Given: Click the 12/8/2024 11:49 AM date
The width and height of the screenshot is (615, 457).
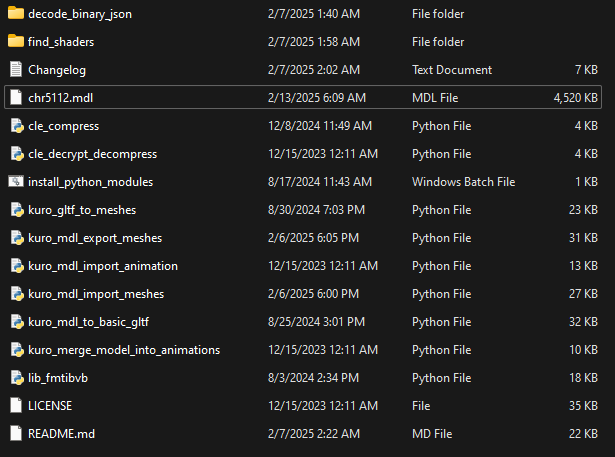Looking at the screenshot, I should tap(320, 126).
